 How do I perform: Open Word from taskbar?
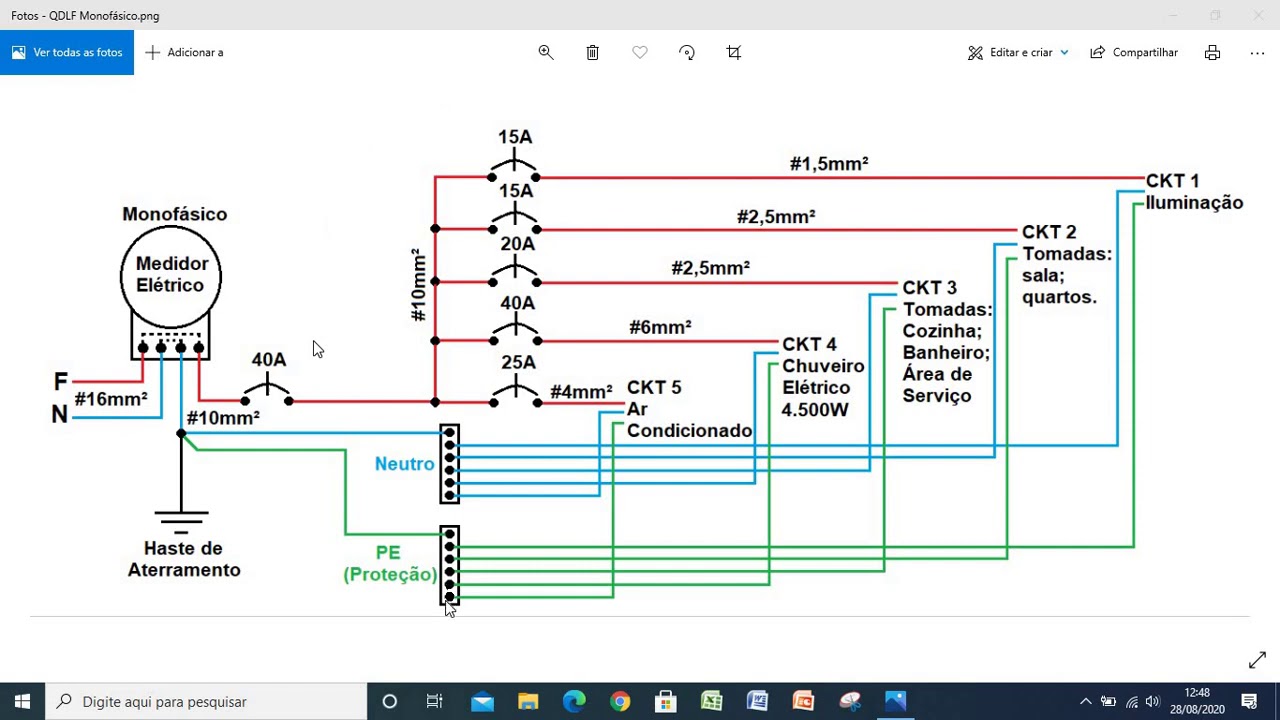point(757,701)
